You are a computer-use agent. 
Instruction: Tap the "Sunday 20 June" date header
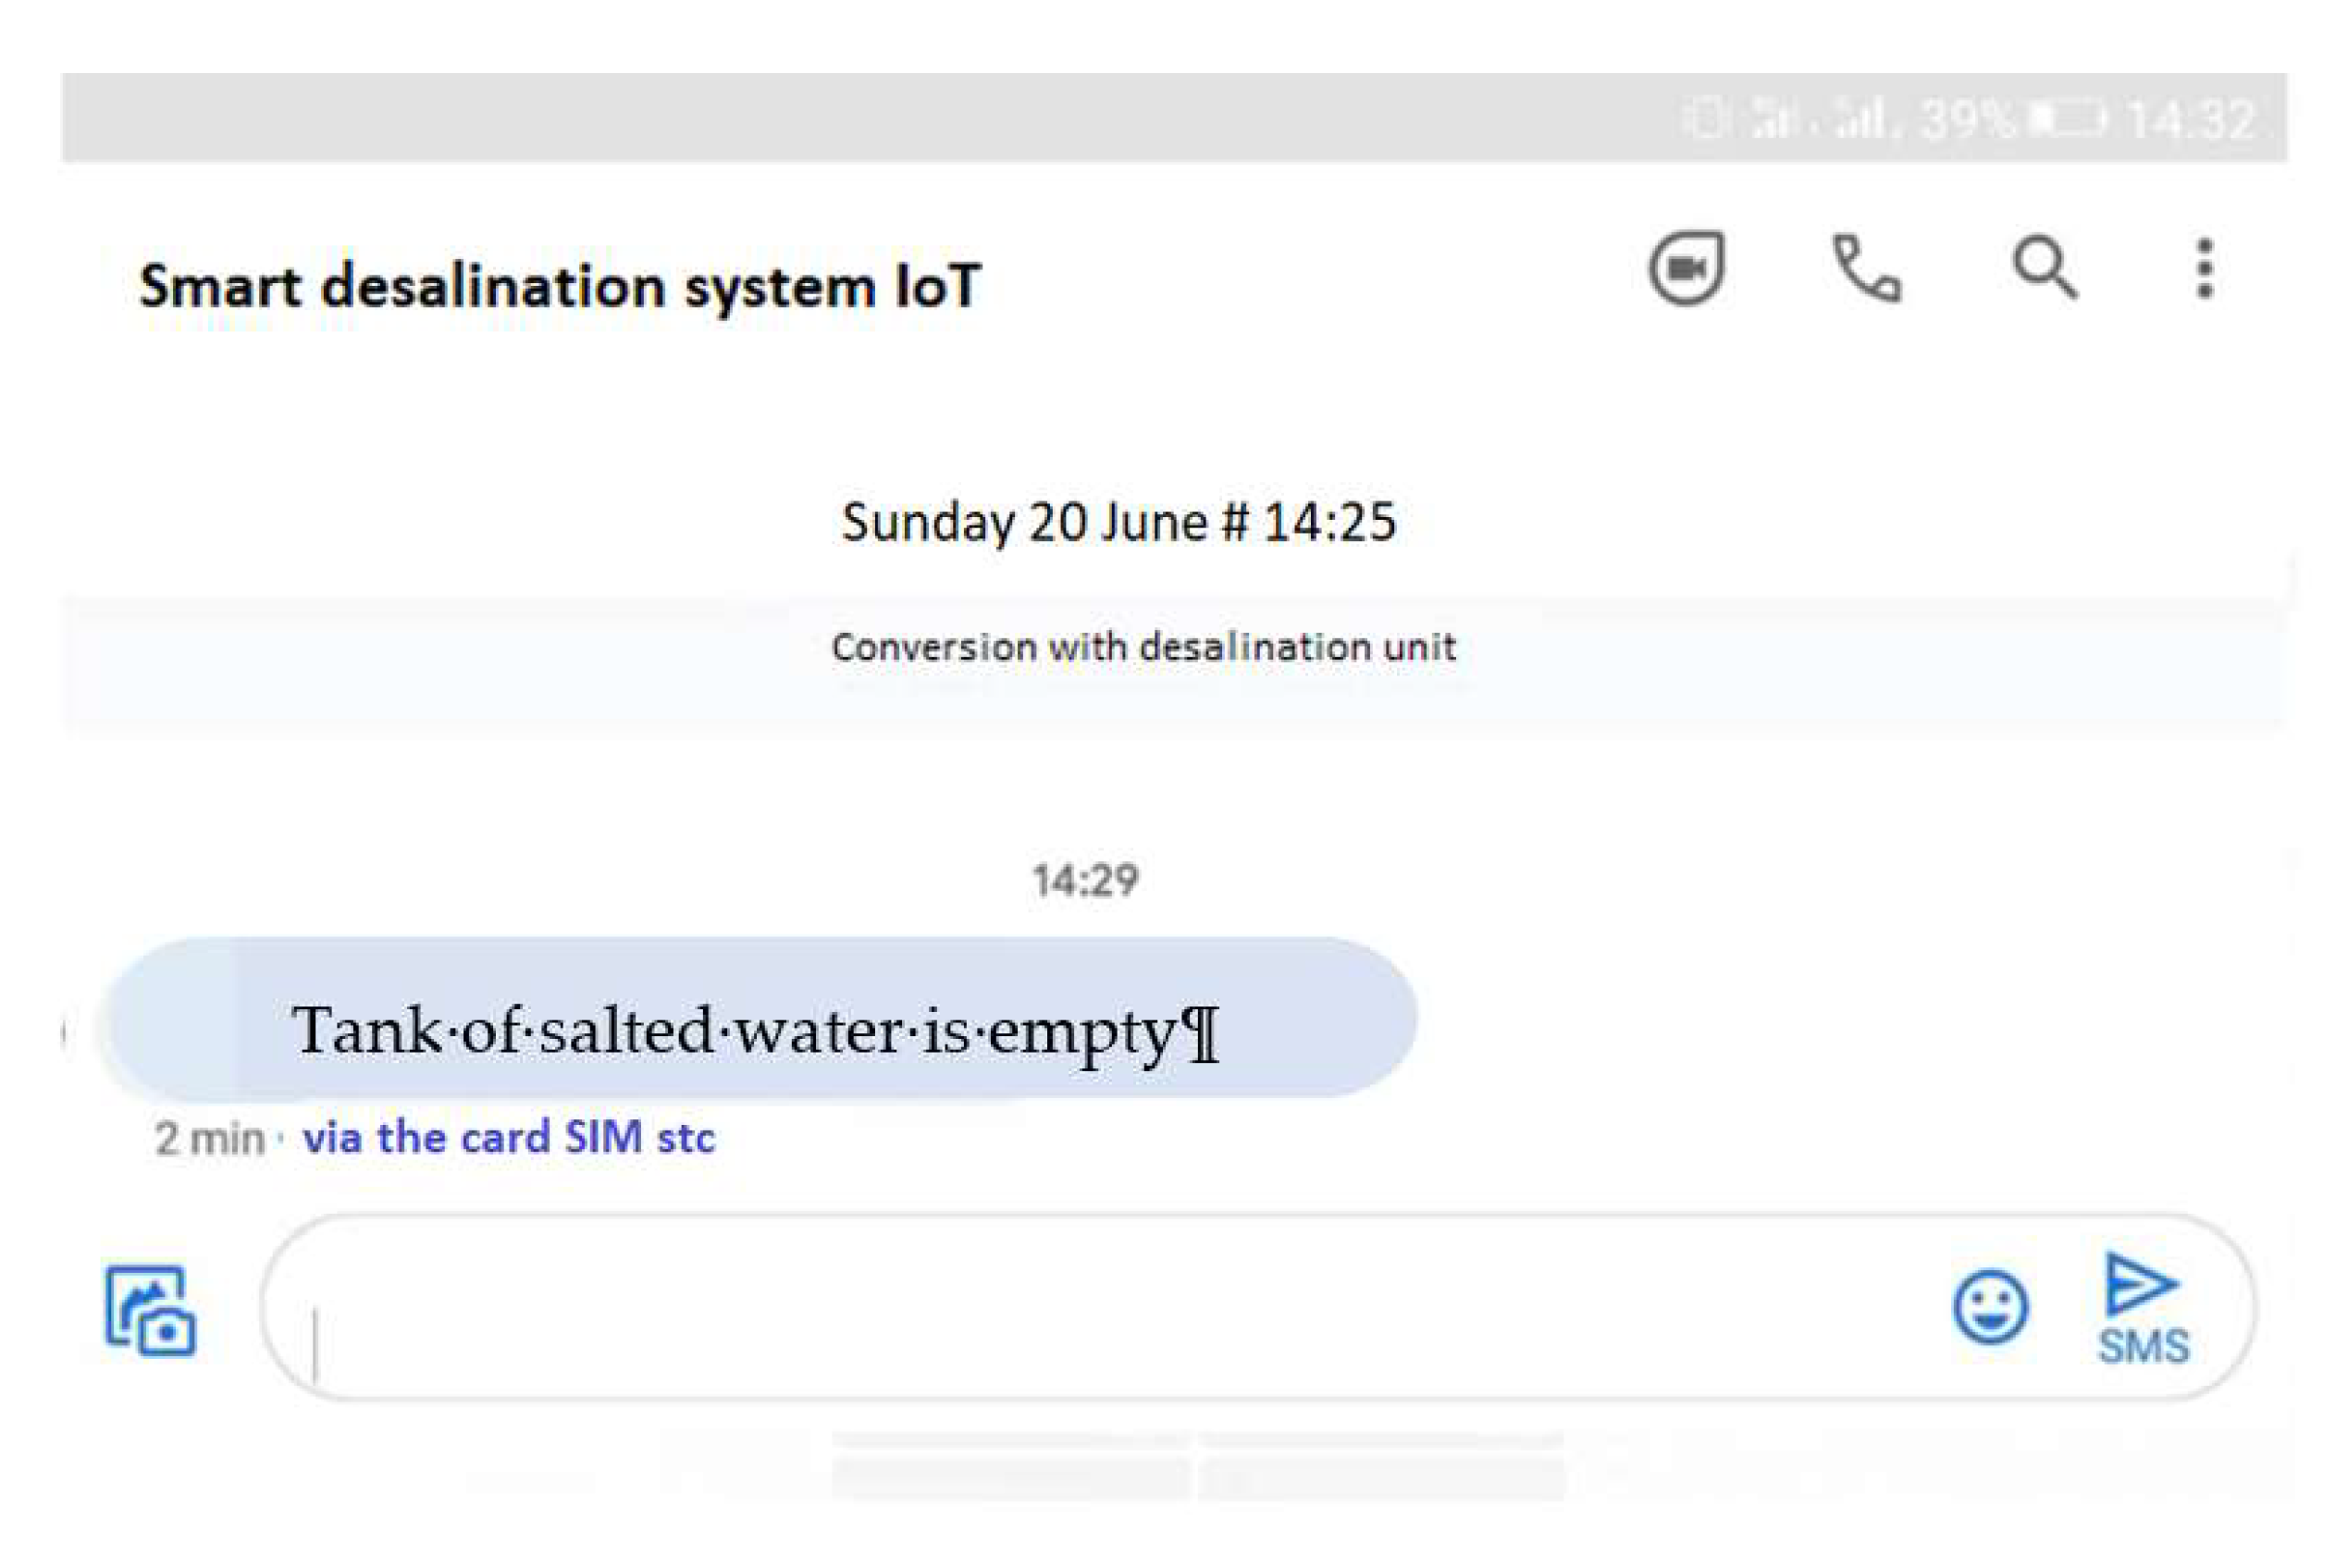(1118, 522)
